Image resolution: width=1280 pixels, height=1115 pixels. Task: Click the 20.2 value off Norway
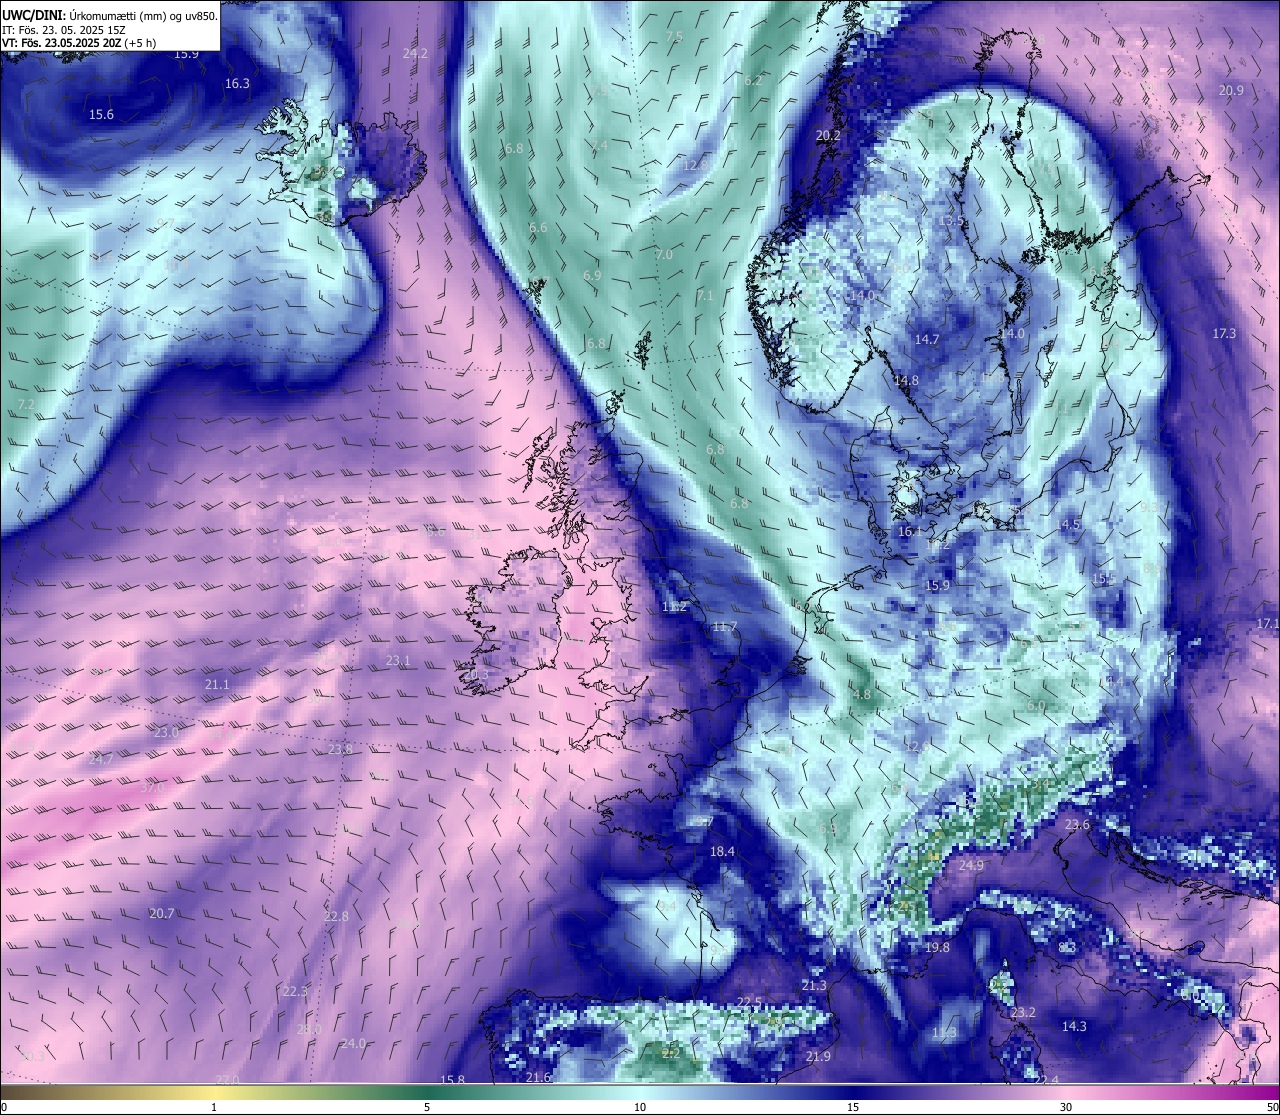coord(828,136)
